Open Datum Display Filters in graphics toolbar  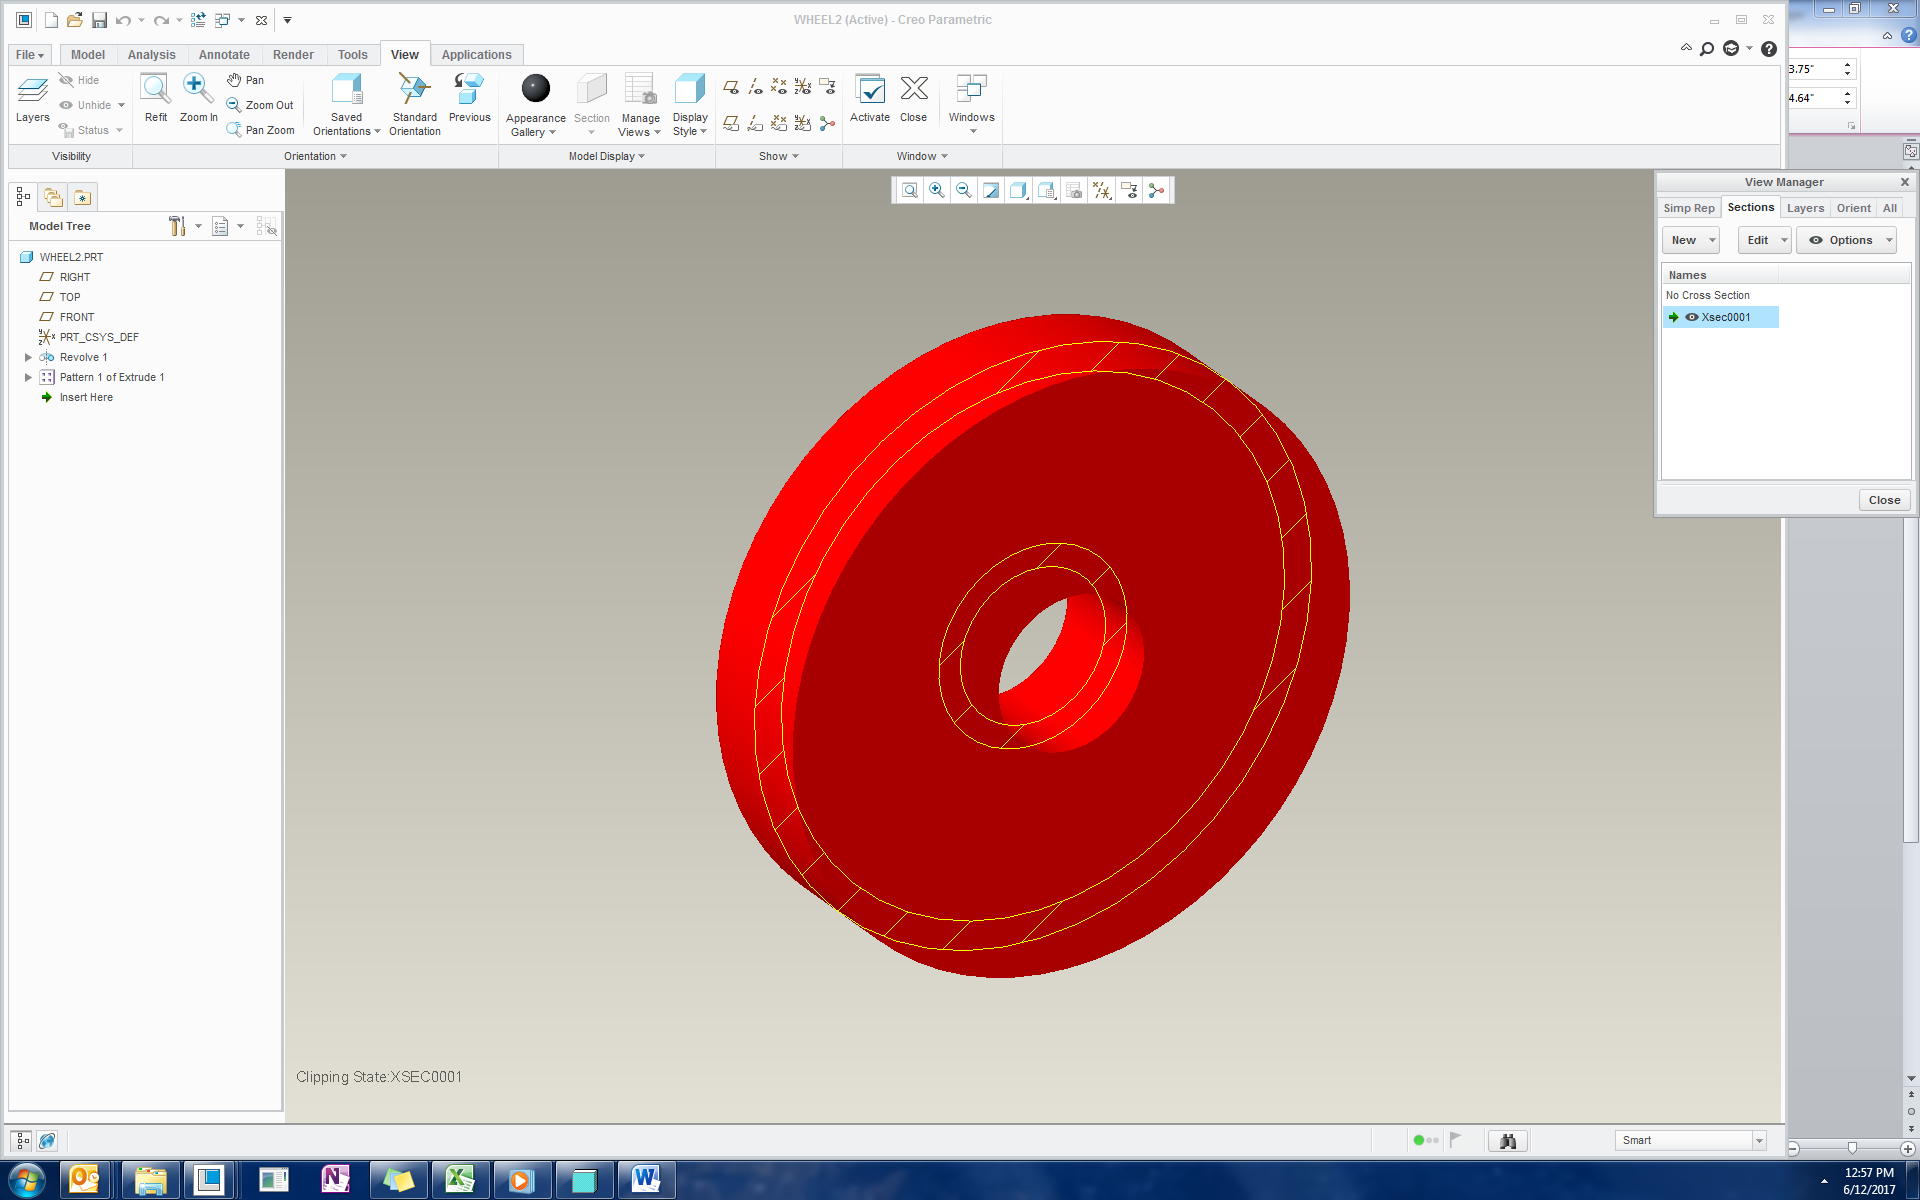point(1101,190)
